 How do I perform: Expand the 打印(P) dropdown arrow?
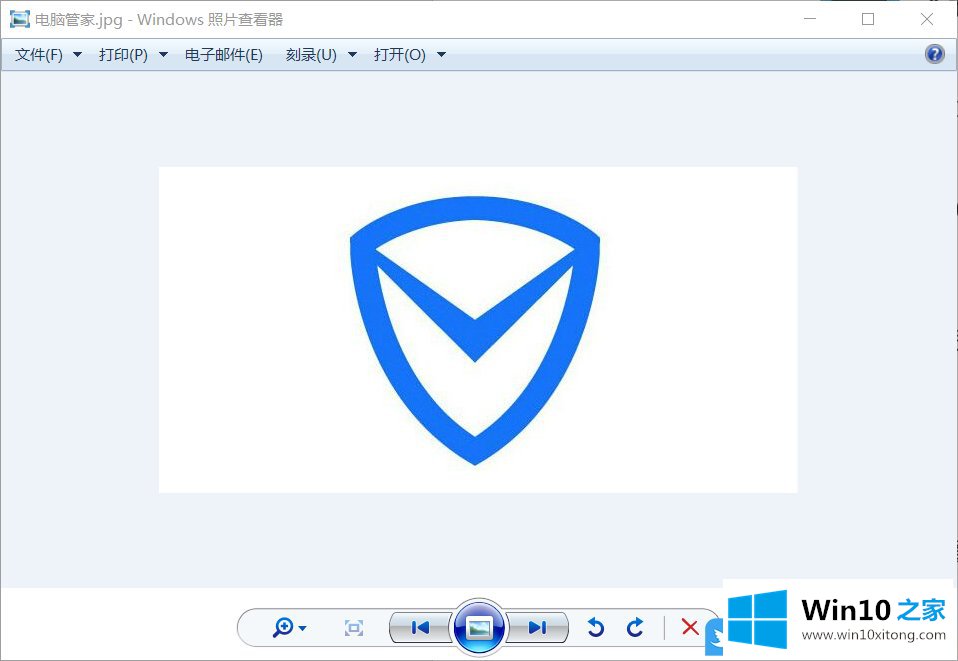tap(163, 55)
